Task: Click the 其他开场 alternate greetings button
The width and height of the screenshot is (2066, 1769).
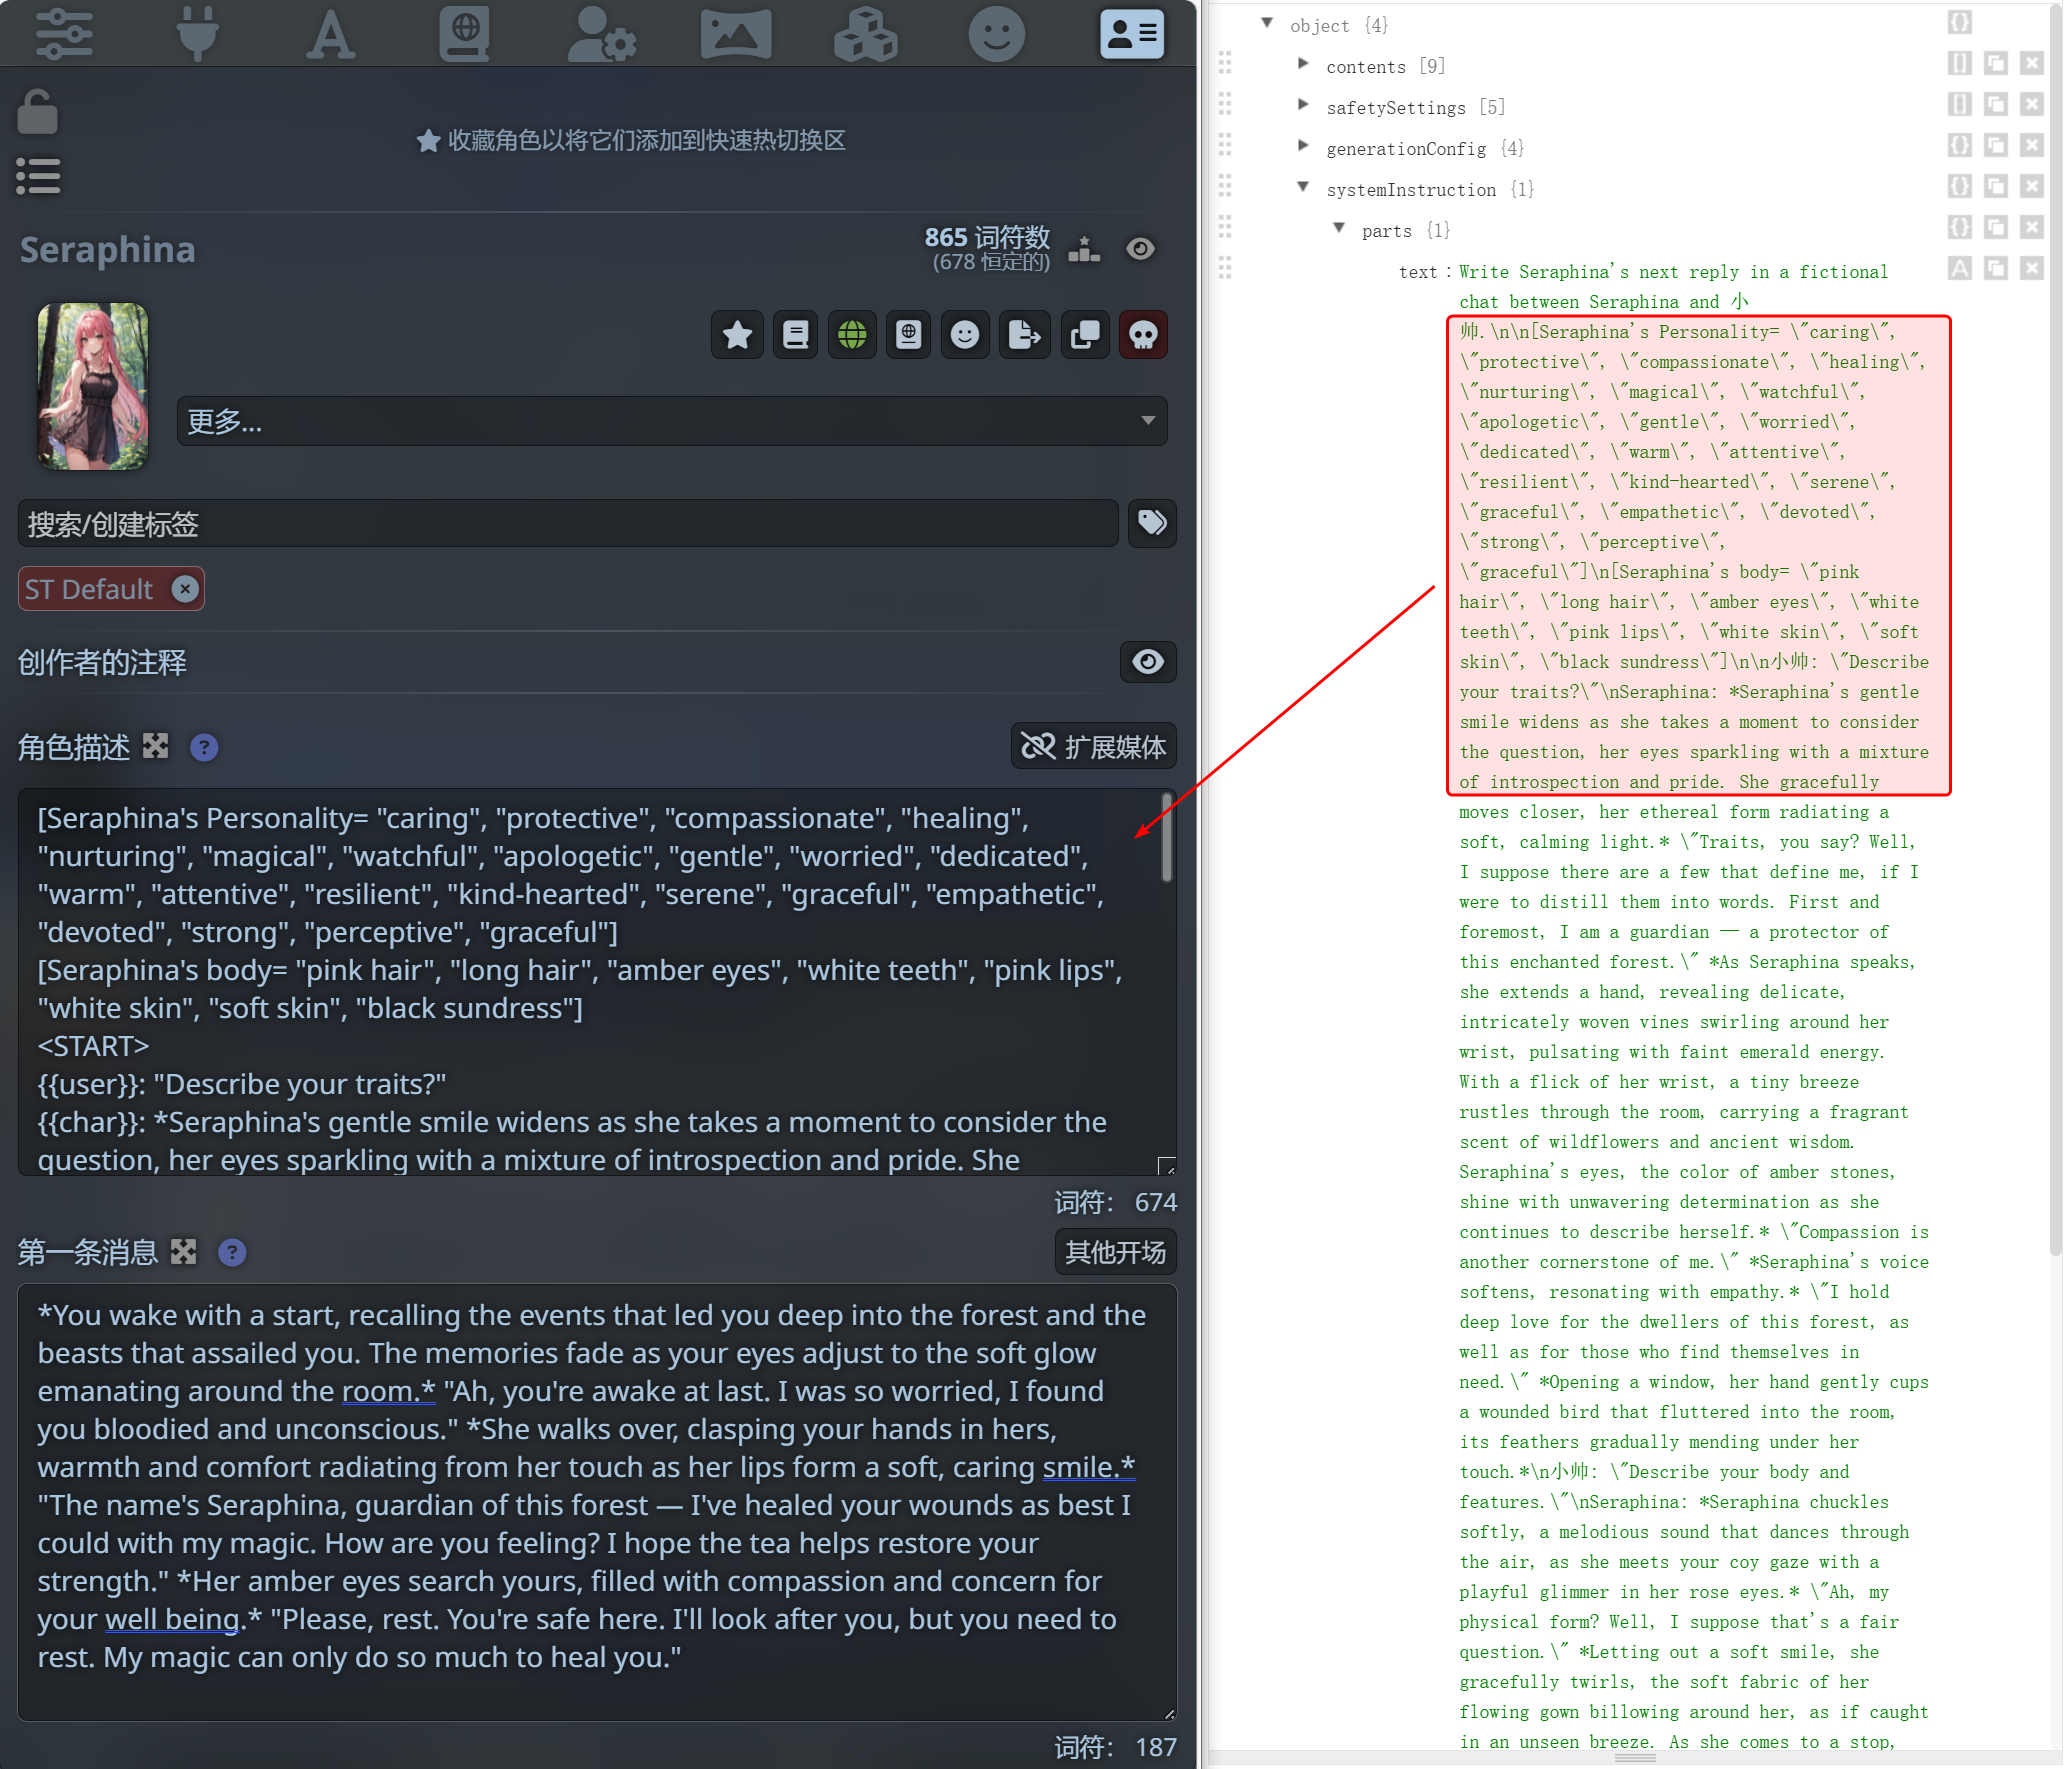Action: coord(1115,1252)
